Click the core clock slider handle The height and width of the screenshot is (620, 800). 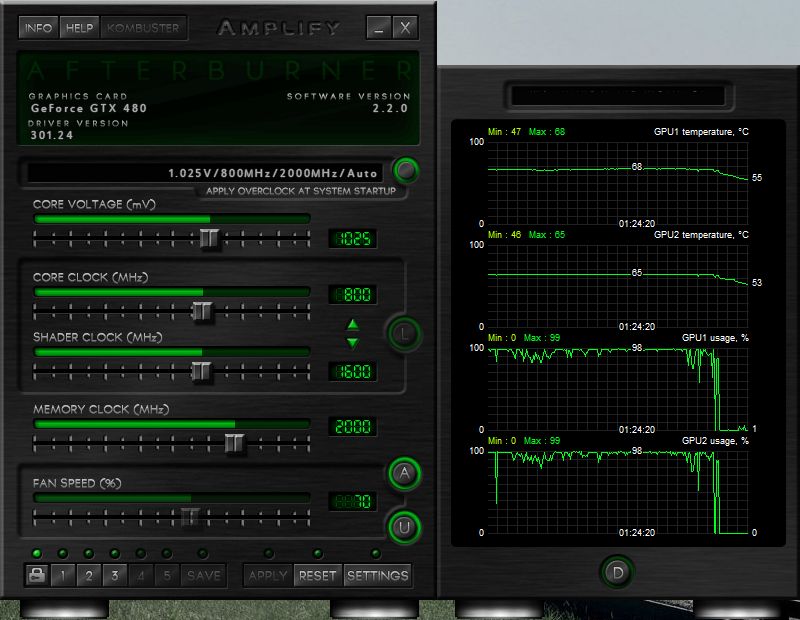[x=202, y=311]
